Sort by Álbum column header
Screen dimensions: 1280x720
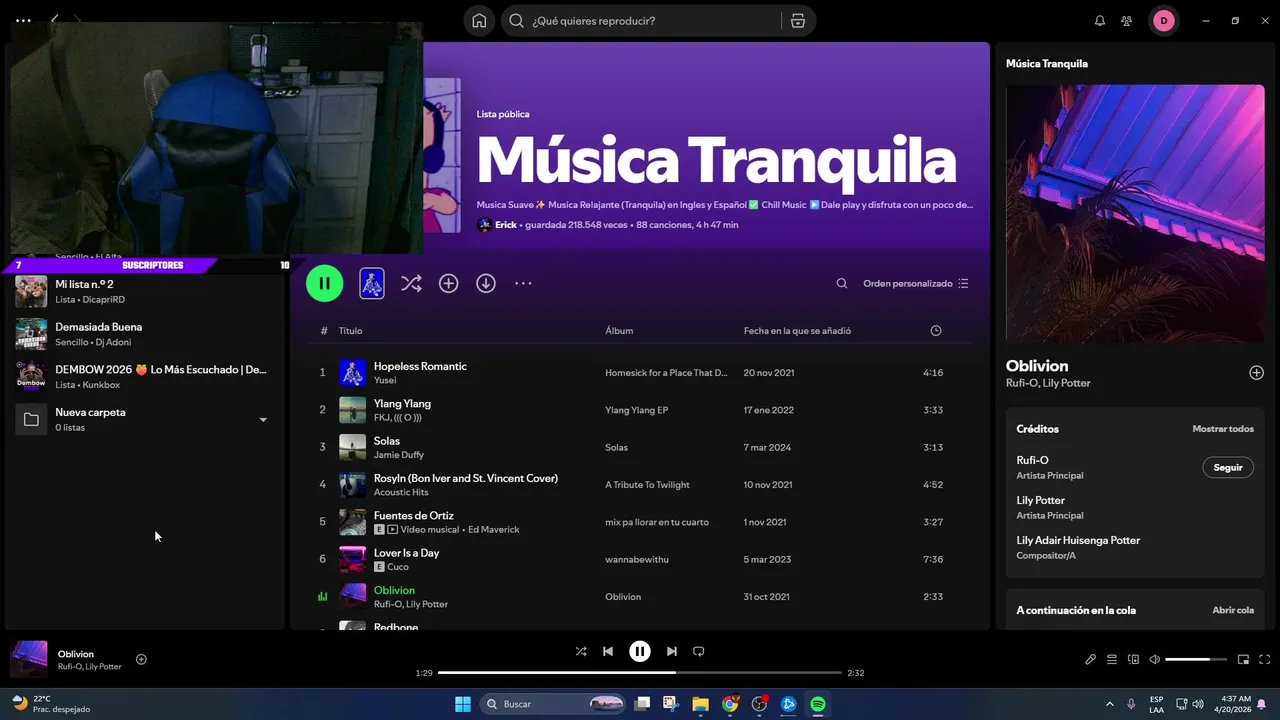point(619,331)
